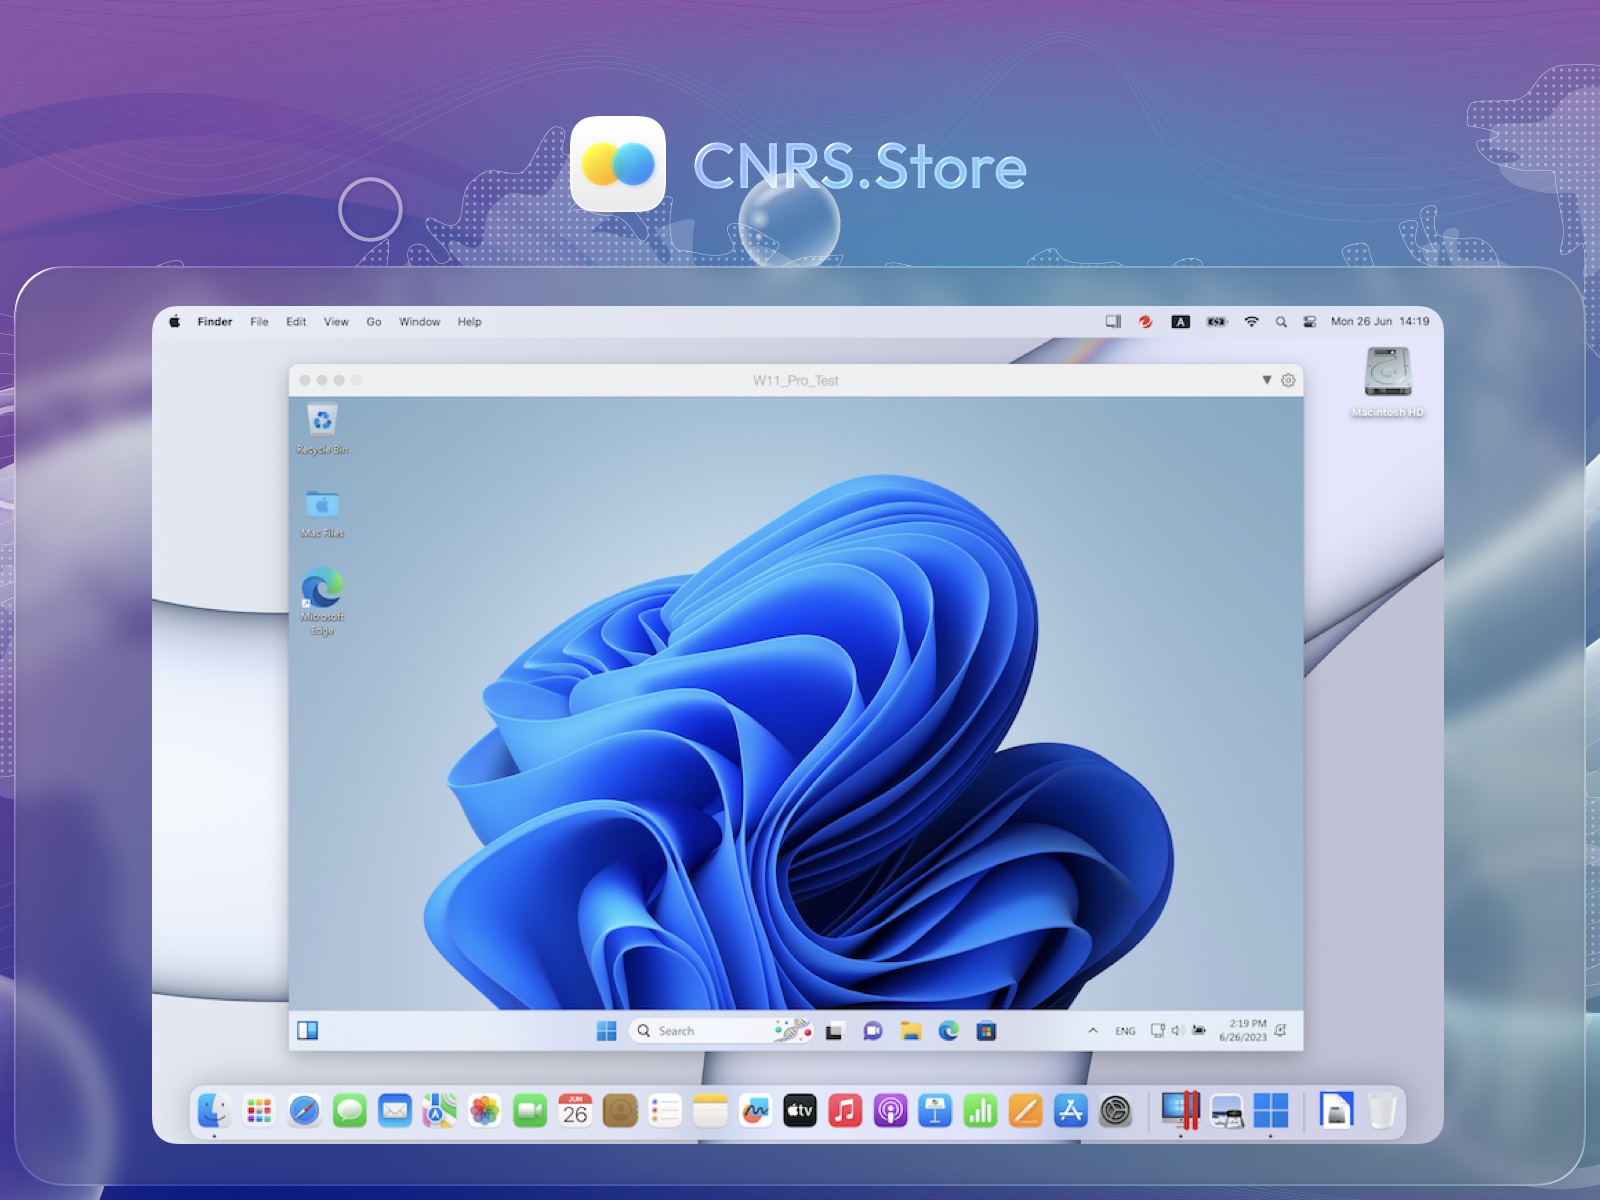Open Microsoft Store on the taskbar

pos(986,1031)
